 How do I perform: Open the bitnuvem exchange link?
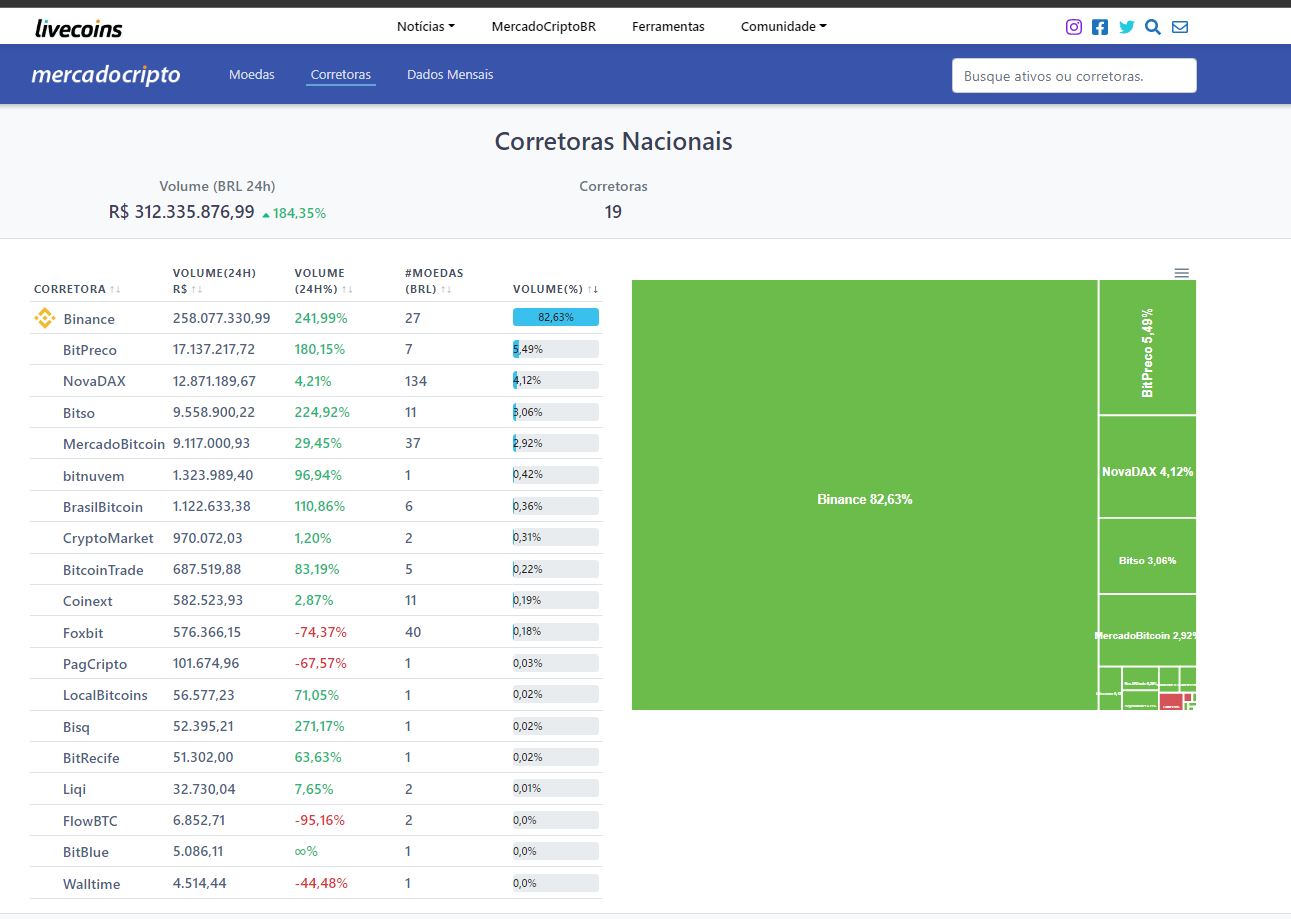coord(94,476)
